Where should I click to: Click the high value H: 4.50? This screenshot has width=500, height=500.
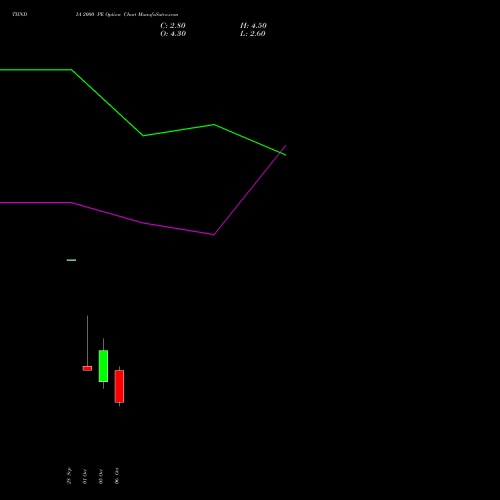click(x=253, y=26)
